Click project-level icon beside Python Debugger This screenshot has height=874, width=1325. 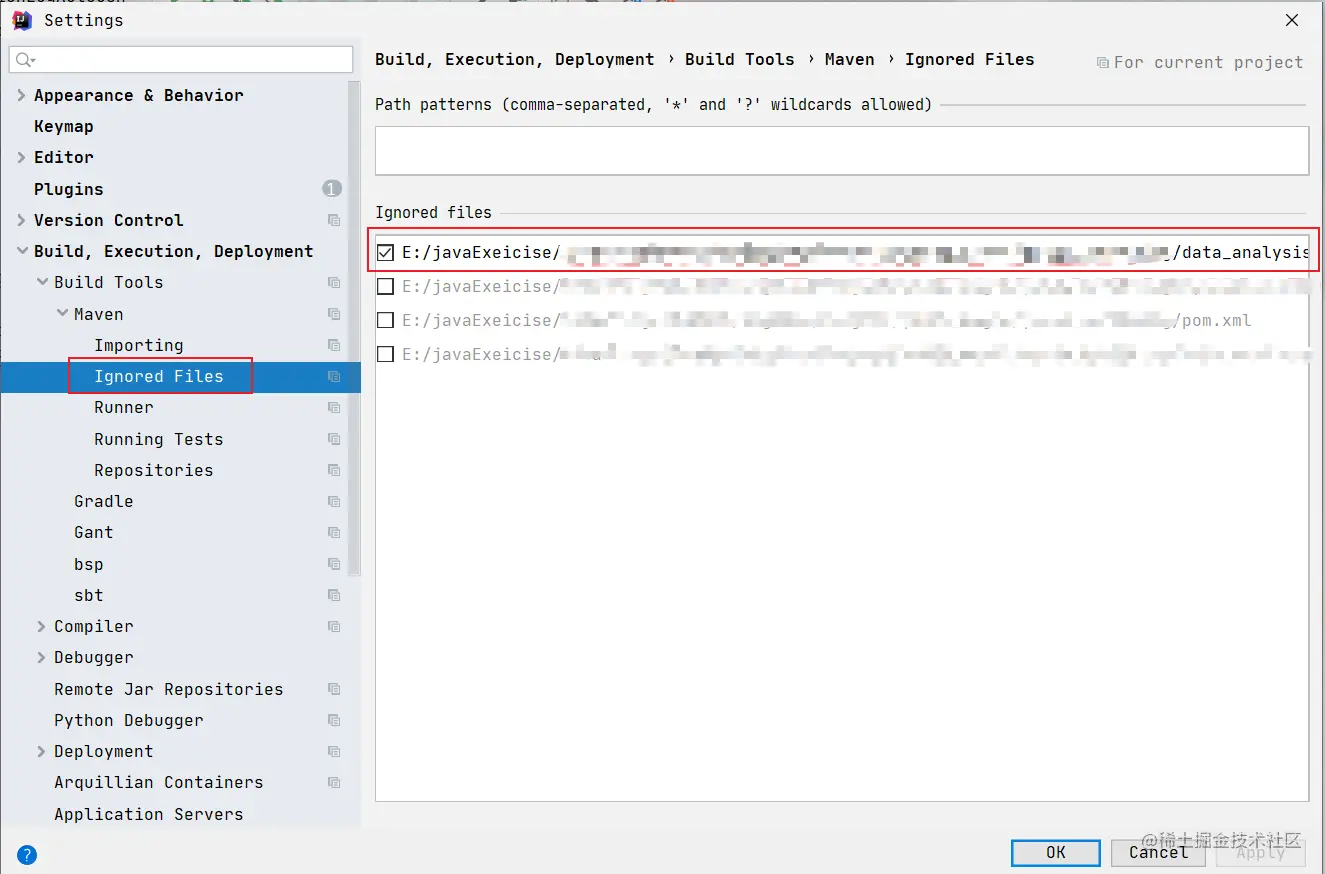tap(334, 720)
